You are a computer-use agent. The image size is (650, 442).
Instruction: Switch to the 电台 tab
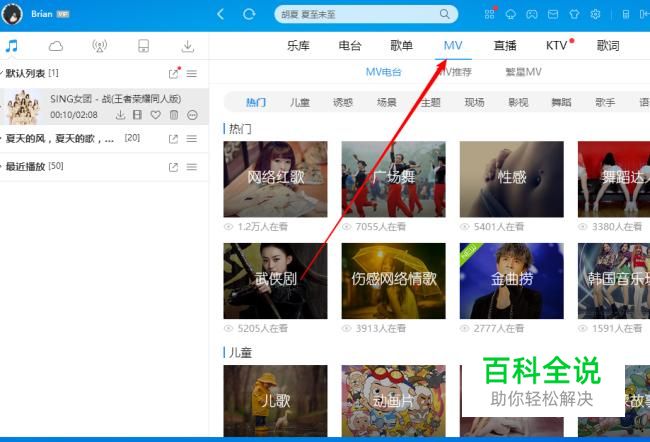[x=350, y=45]
